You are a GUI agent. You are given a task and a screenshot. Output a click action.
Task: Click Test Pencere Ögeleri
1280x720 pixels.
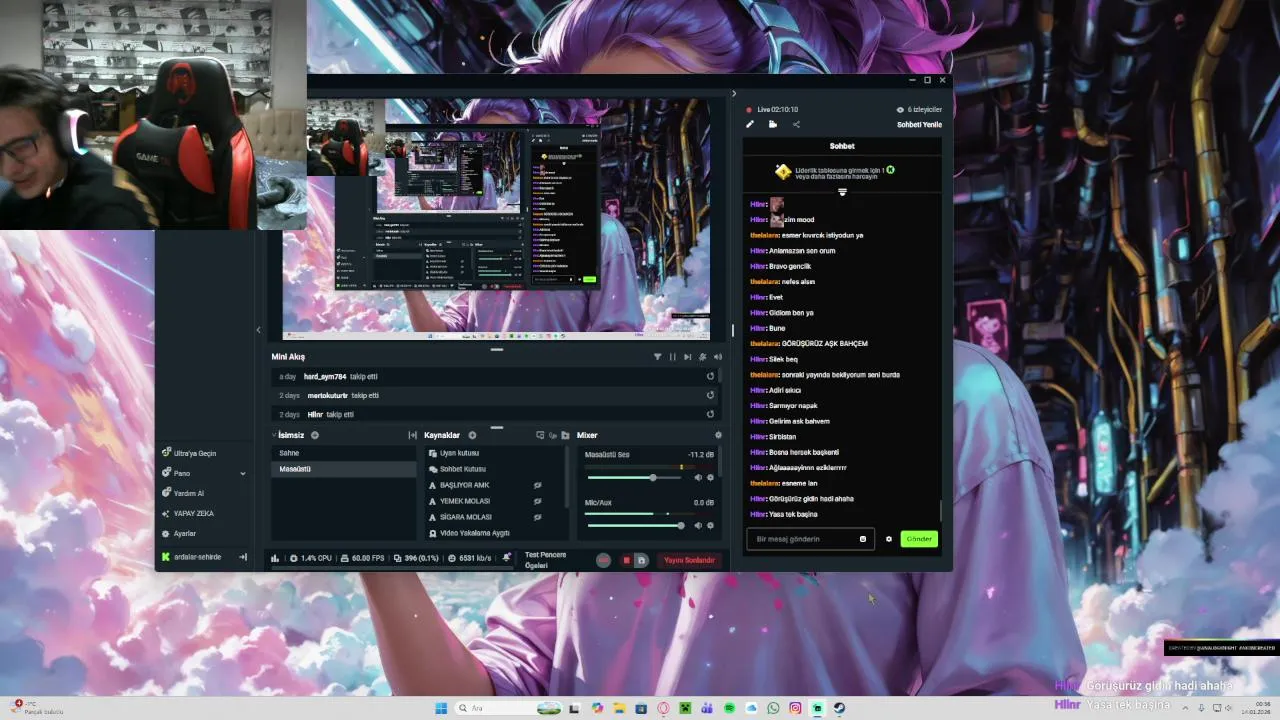(x=546, y=560)
